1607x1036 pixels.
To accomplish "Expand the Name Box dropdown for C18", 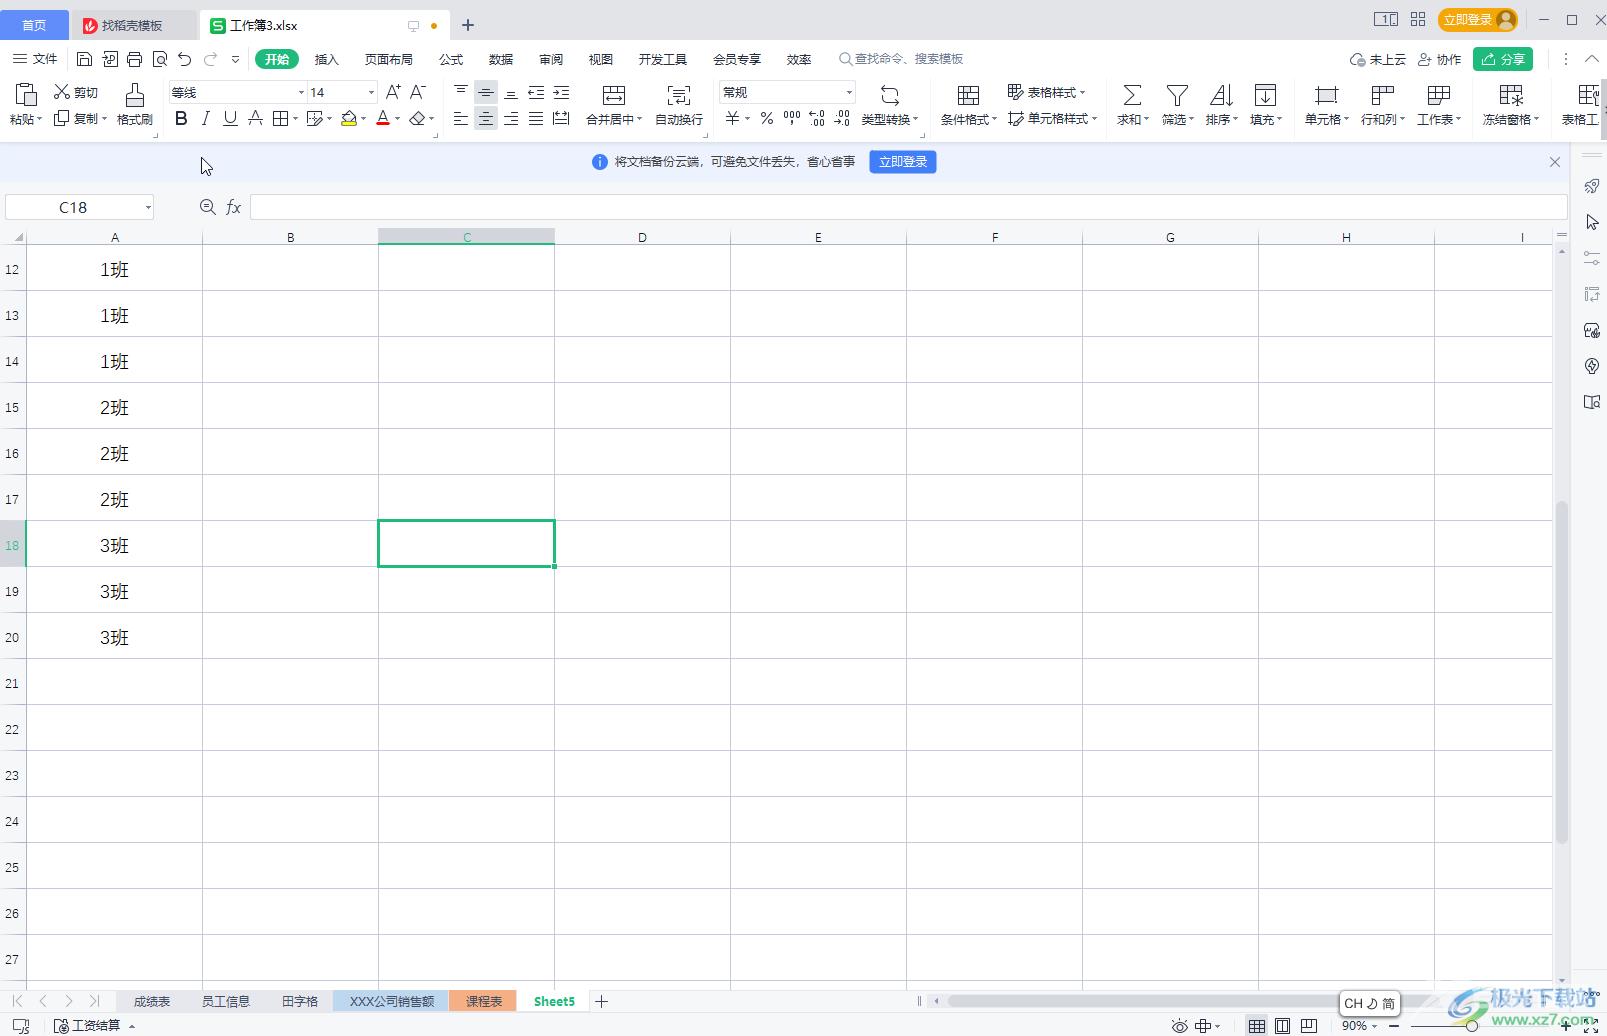I will coord(148,207).
